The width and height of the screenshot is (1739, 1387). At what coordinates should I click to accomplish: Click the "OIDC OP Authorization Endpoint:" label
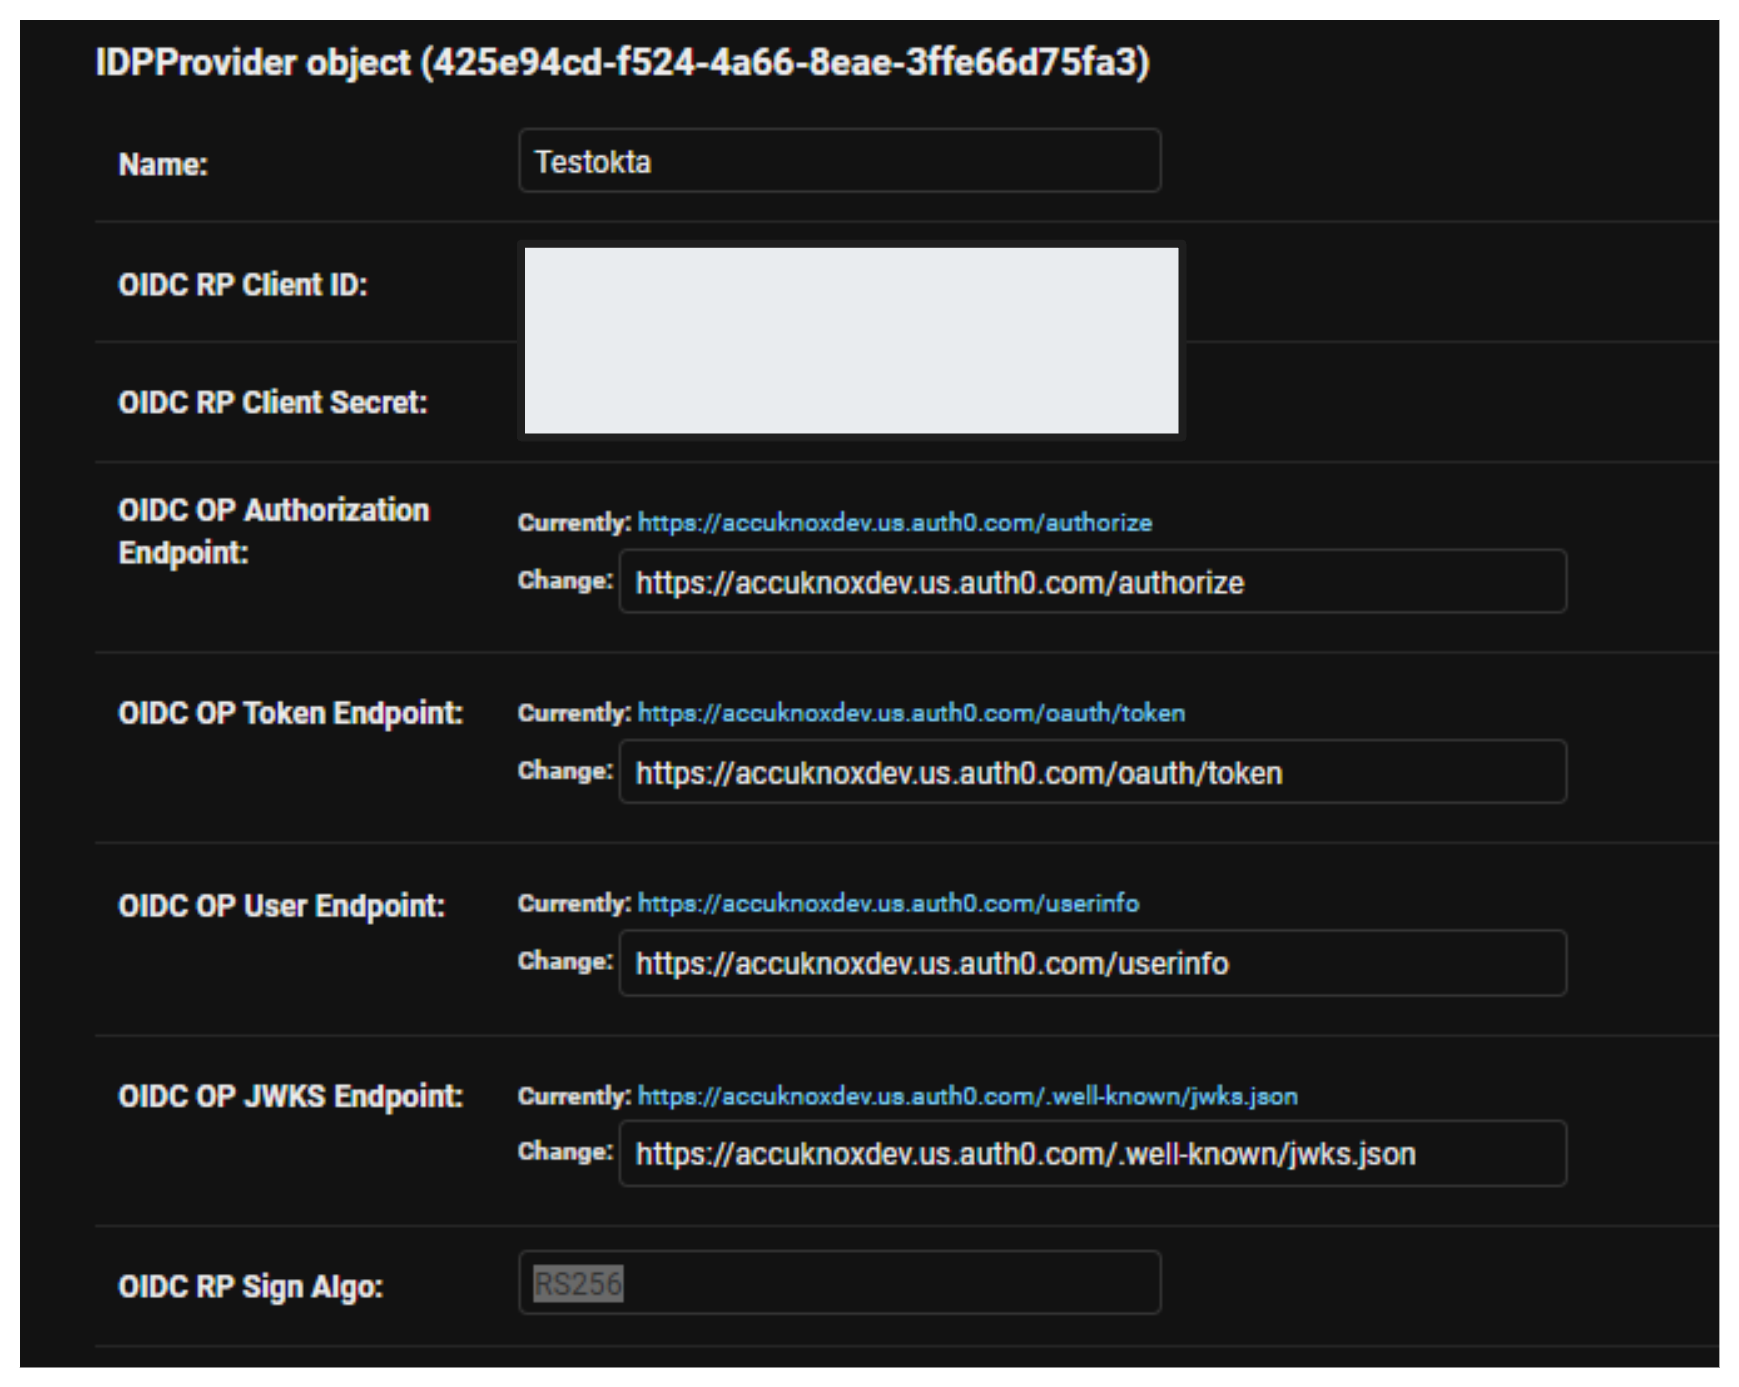273,531
